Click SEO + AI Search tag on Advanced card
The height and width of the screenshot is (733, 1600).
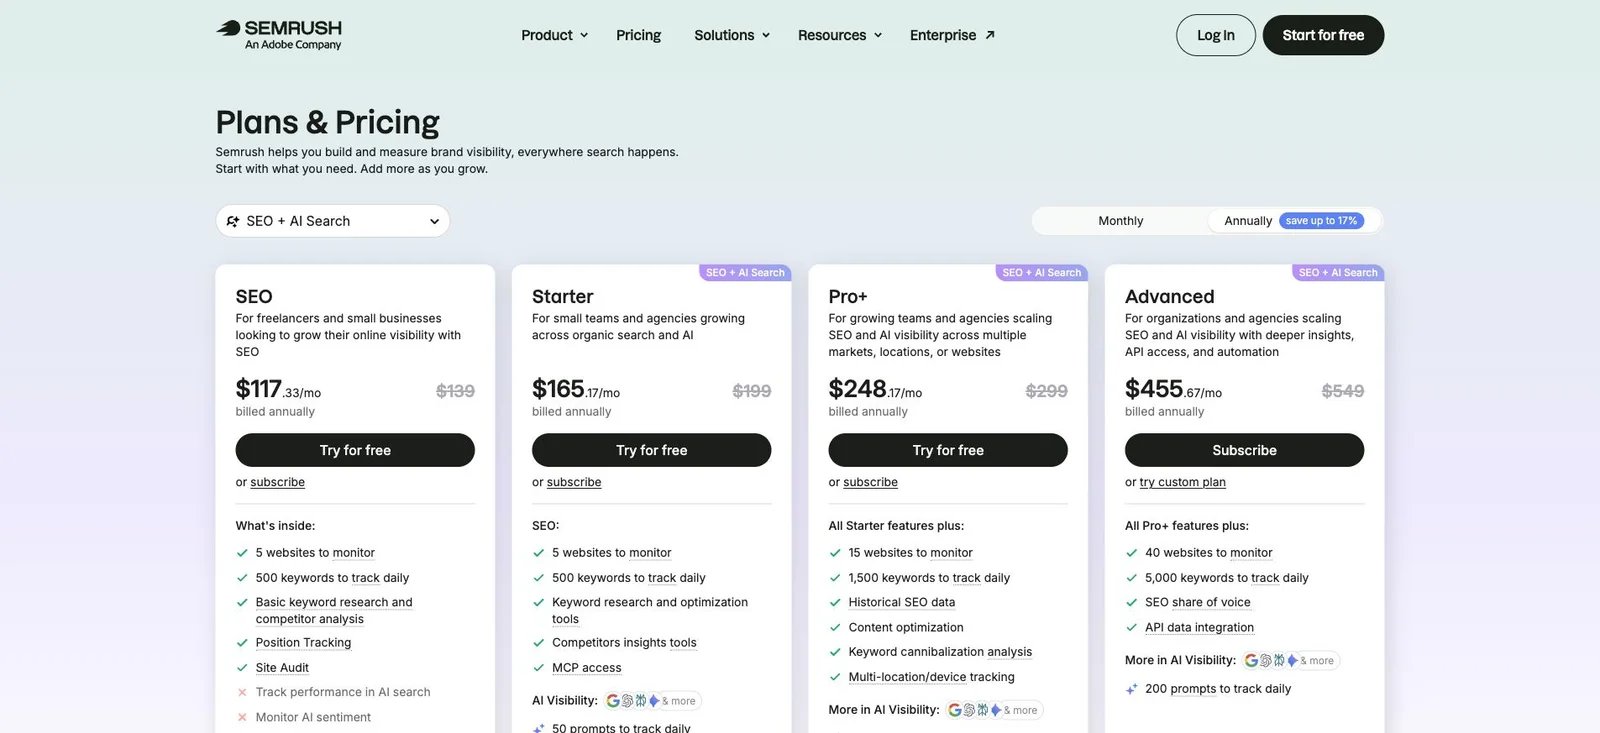1338,272
